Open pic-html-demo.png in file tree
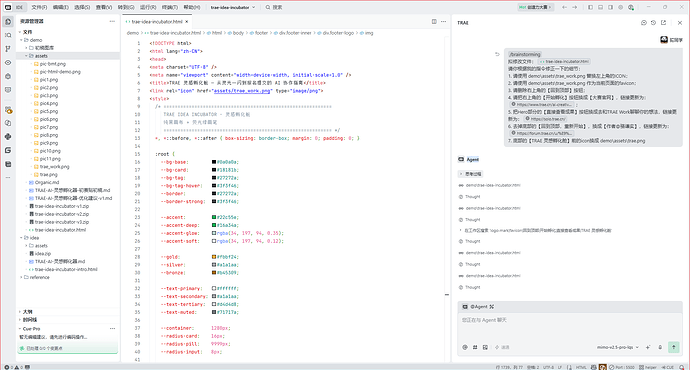Image resolution: width=690 pixels, height=370 pixels. [x=60, y=72]
